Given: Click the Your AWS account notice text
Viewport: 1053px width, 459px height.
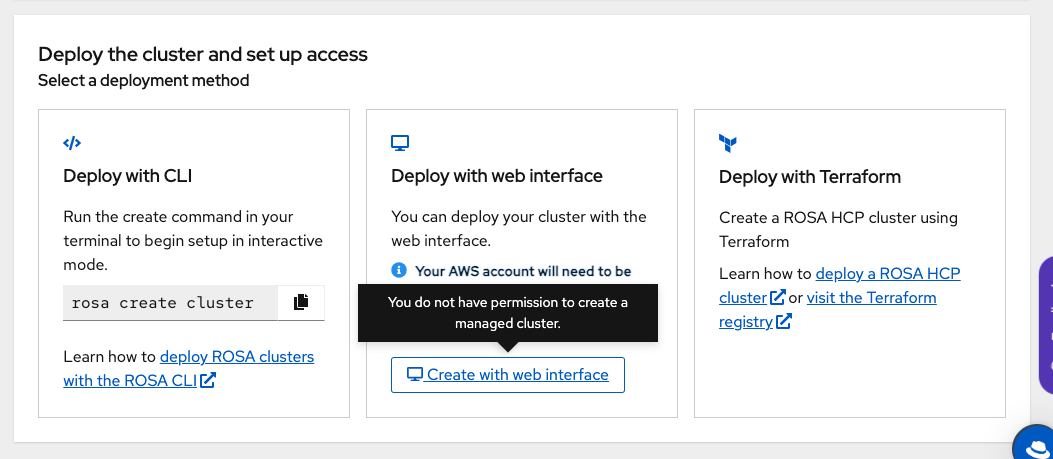Looking at the screenshot, I should tap(523, 271).
